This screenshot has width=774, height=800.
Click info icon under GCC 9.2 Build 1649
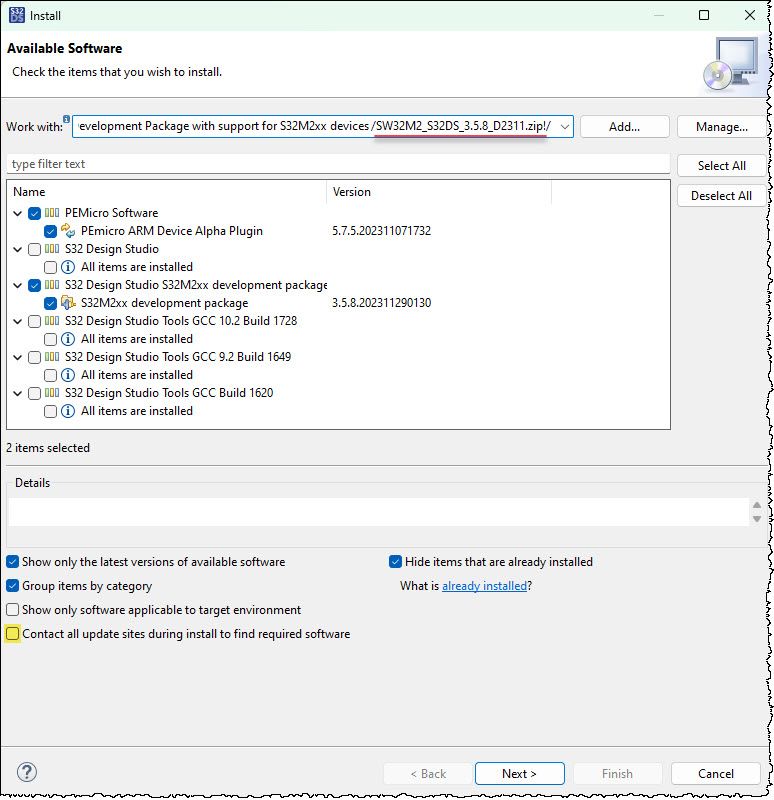tap(68, 375)
